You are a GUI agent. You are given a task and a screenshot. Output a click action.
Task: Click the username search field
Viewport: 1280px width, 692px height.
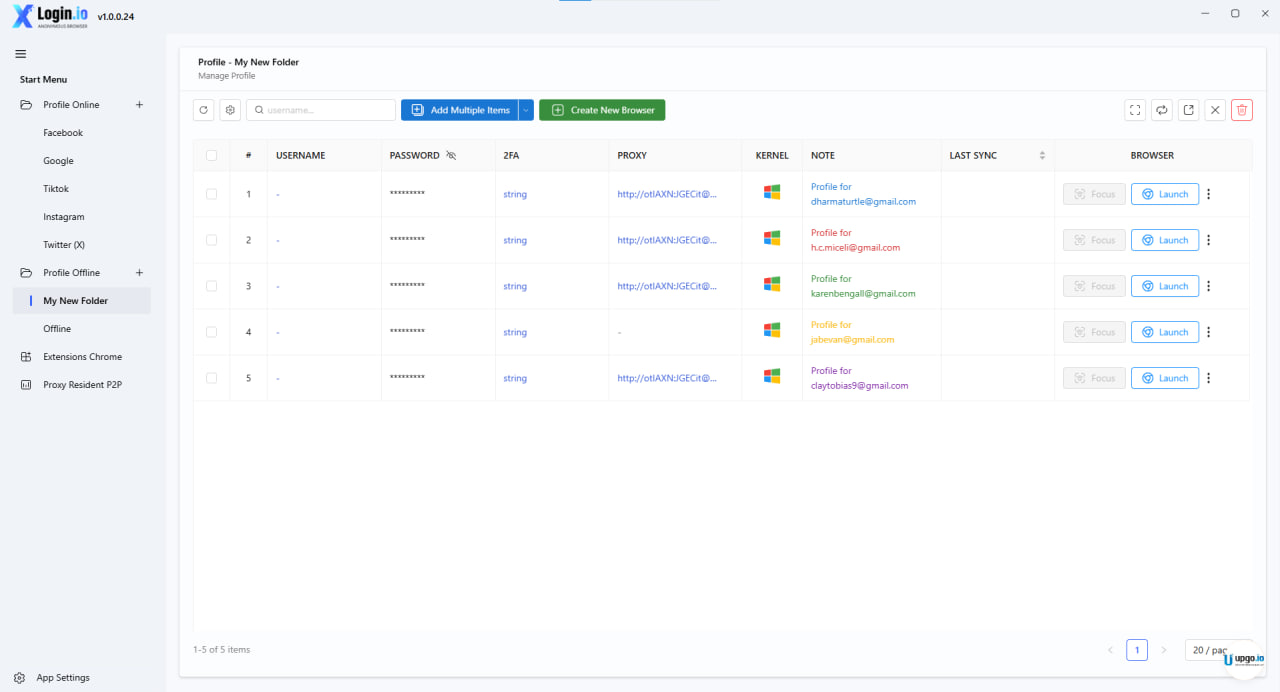pyautogui.click(x=321, y=110)
